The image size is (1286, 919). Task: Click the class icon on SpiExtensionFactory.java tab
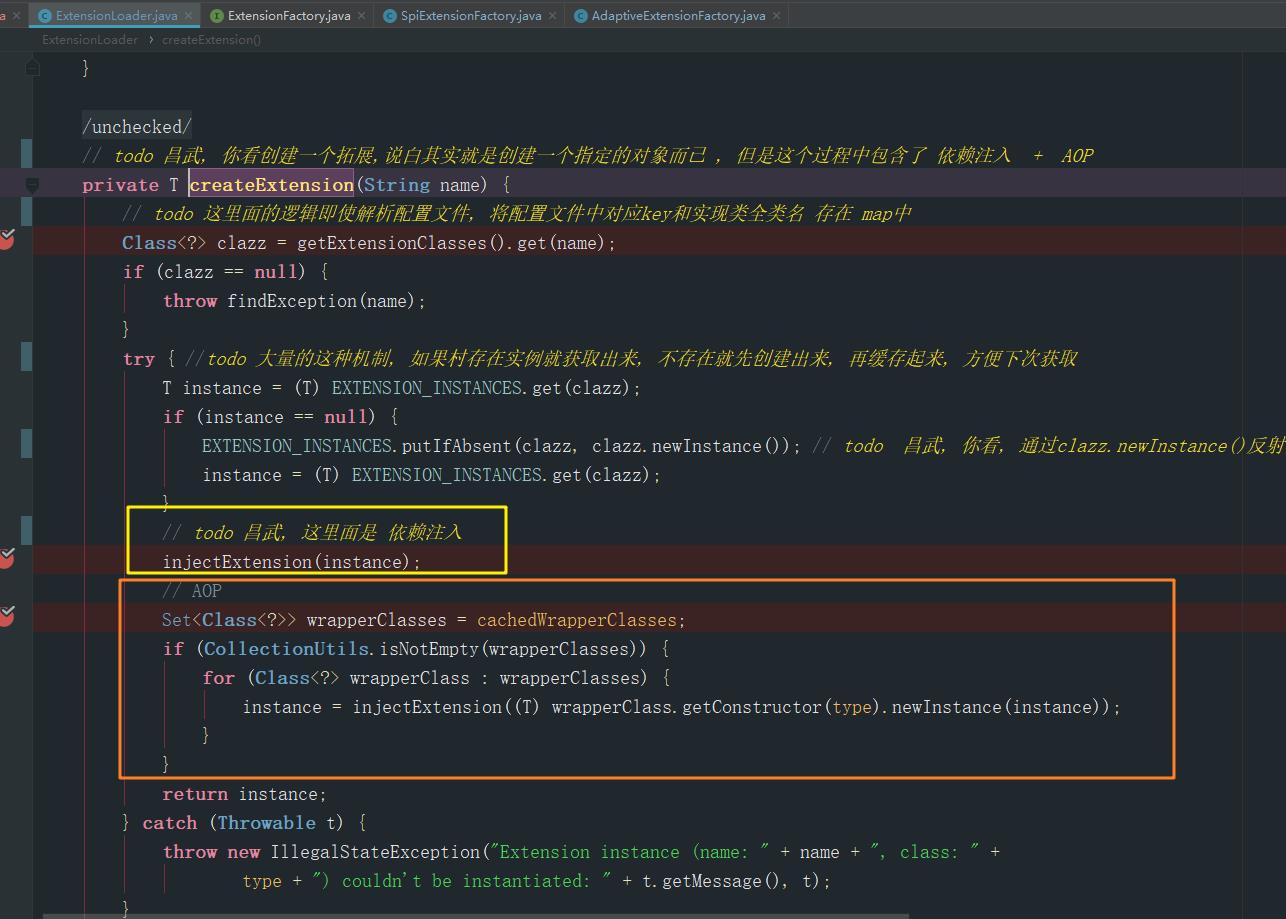[x=389, y=15]
